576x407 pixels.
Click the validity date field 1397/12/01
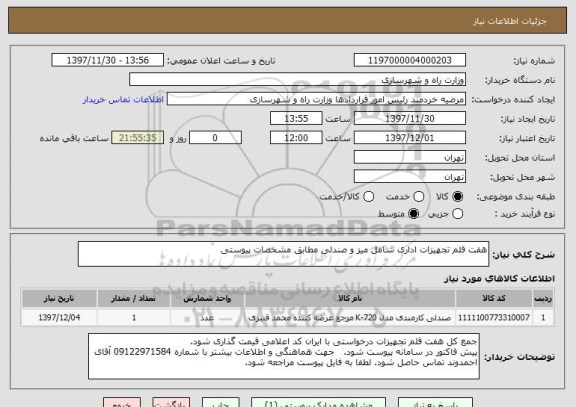[x=410, y=138]
